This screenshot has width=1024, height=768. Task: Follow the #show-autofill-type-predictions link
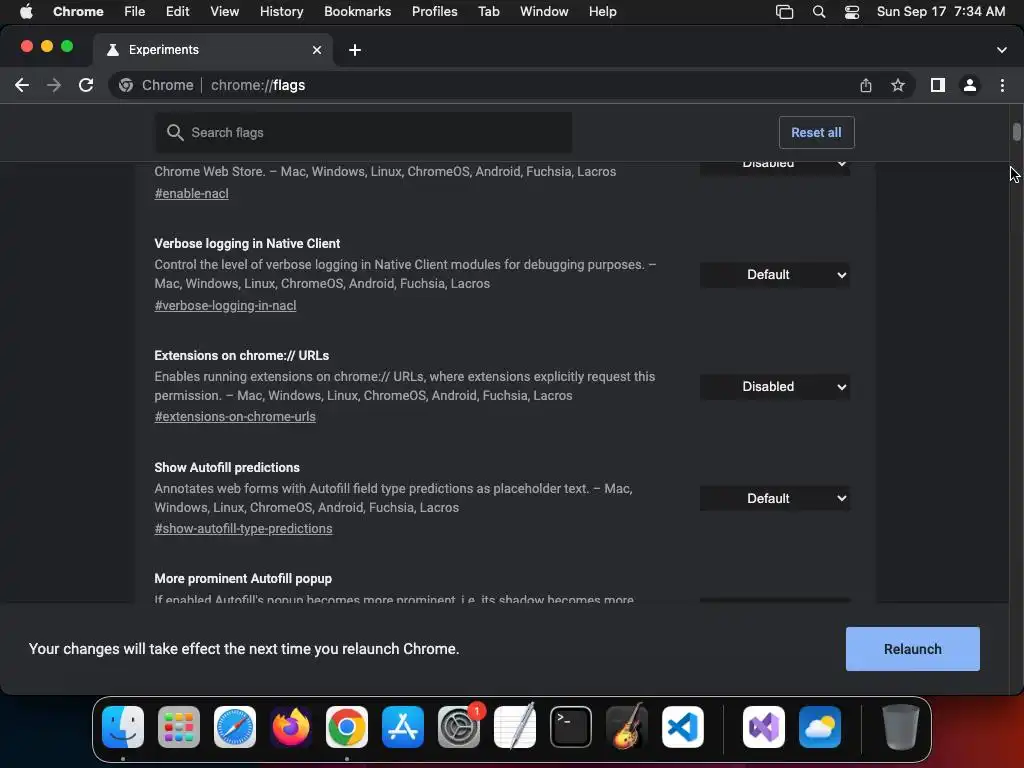243,528
